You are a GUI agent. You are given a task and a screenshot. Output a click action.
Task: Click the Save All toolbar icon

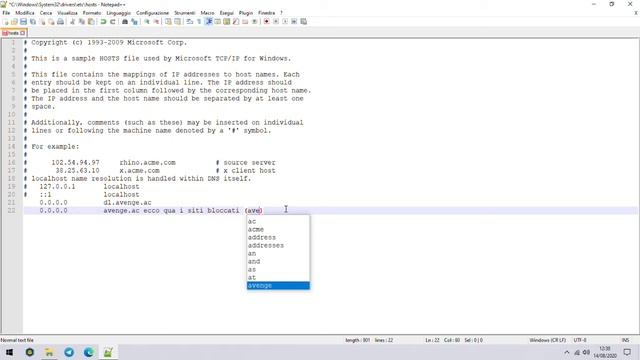point(33,22)
